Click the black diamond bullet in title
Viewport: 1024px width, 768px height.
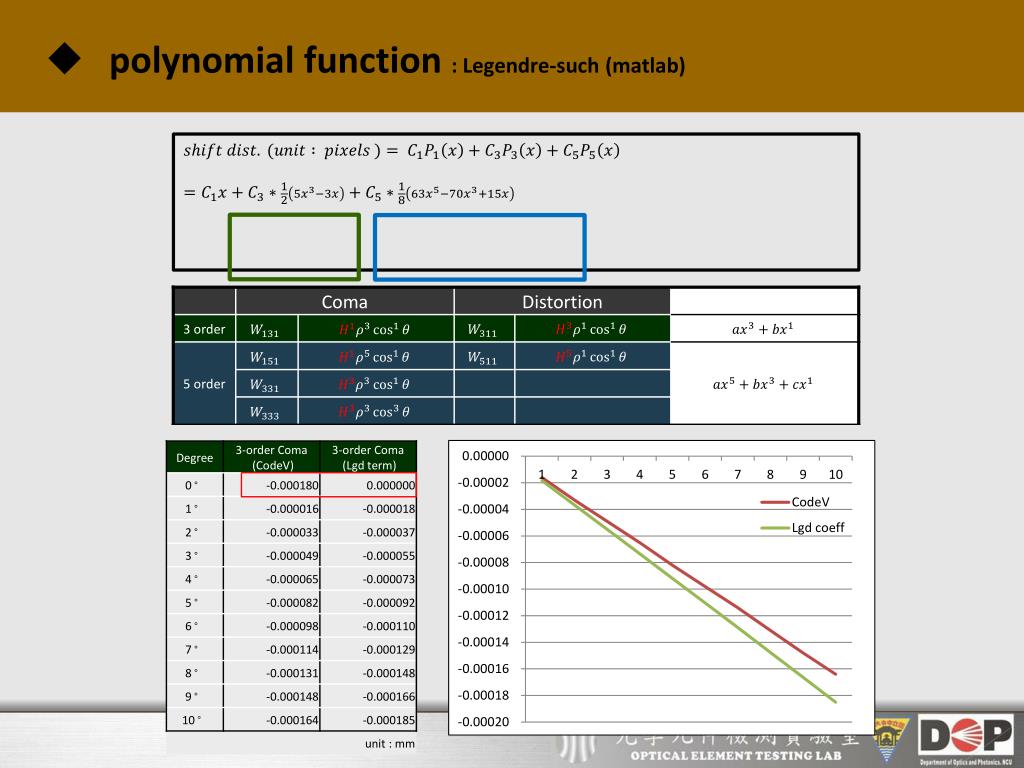click(65, 59)
